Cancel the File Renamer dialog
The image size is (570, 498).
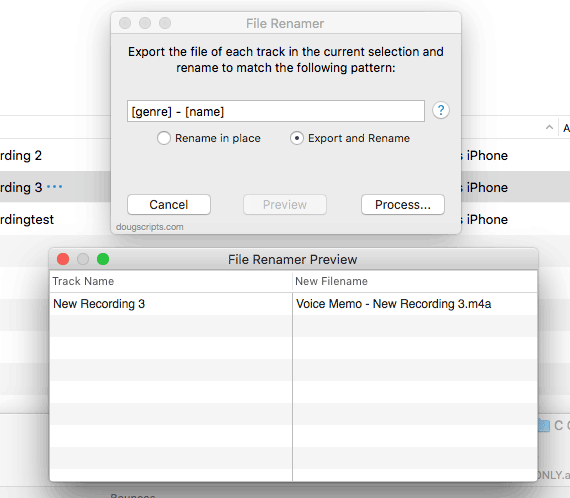[x=169, y=205]
